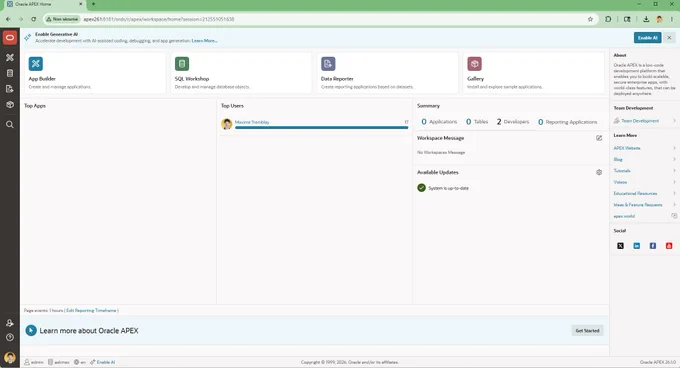Screen dimensions: 680x368
Task: Dismiss the Enable Generative AI banner
Action: pyautogui.click(x=669, y=38)
